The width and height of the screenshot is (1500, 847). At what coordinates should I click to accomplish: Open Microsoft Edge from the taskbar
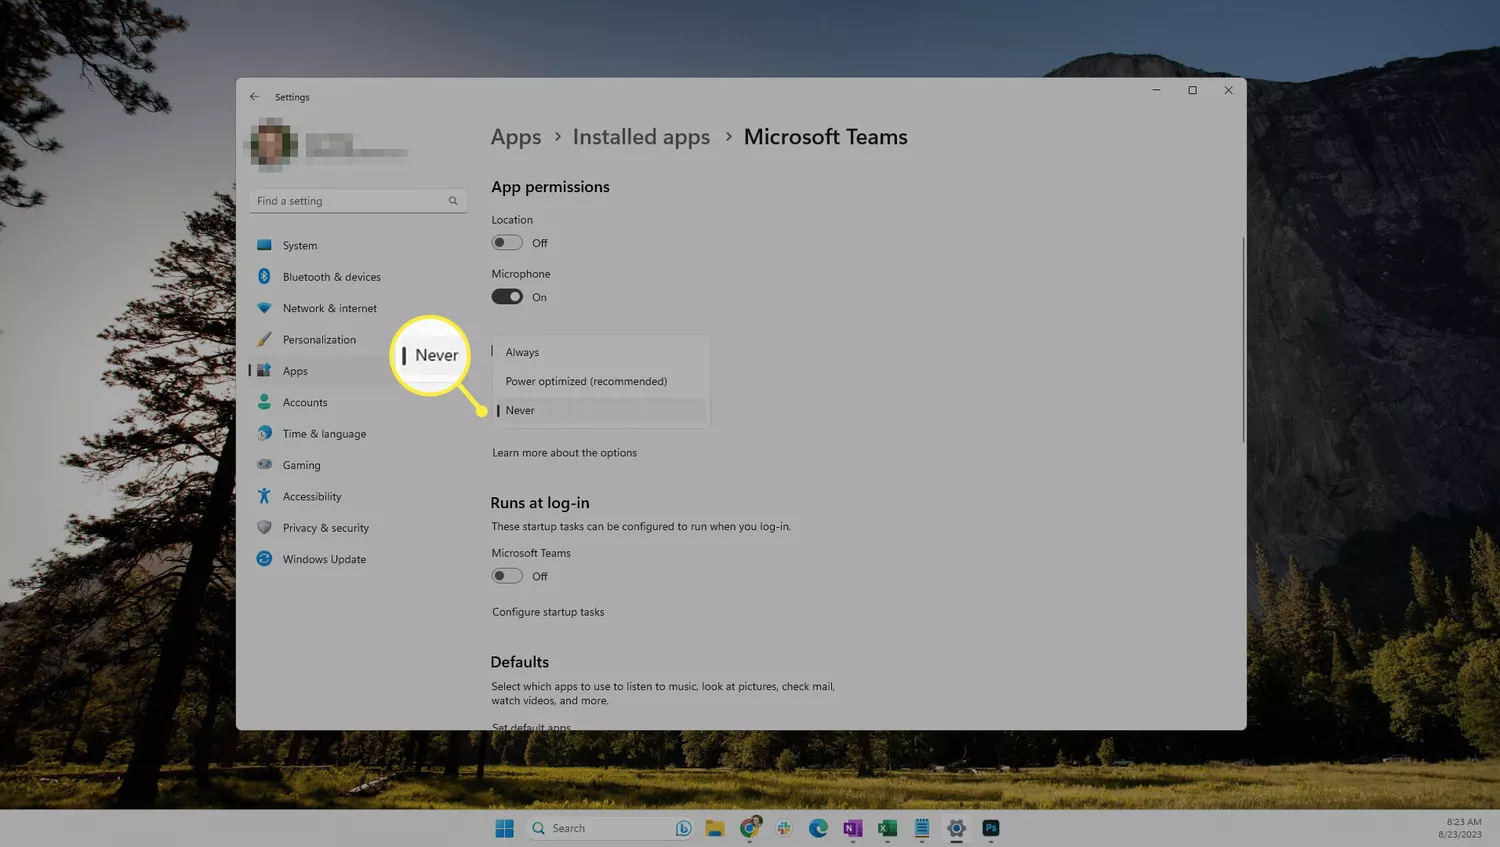[818, 828]
